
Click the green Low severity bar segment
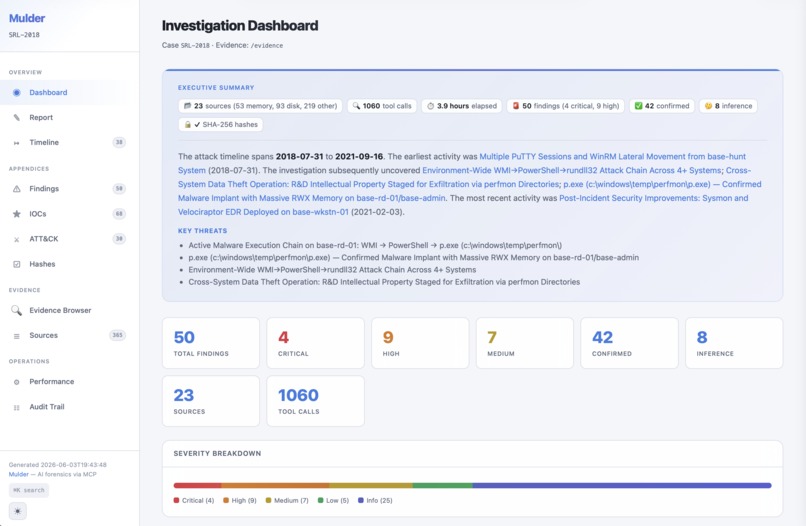pyautogui.click(x=443, y=485)
